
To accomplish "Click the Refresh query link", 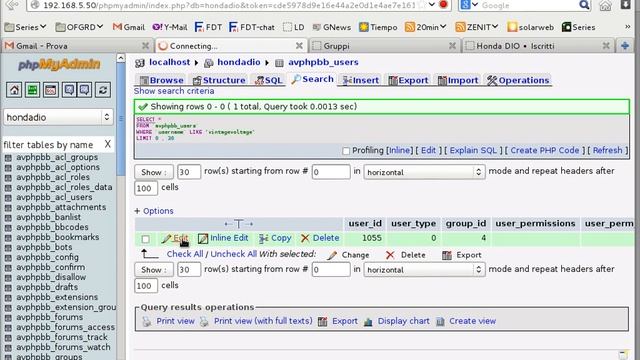I will click(x=607, y=150).
